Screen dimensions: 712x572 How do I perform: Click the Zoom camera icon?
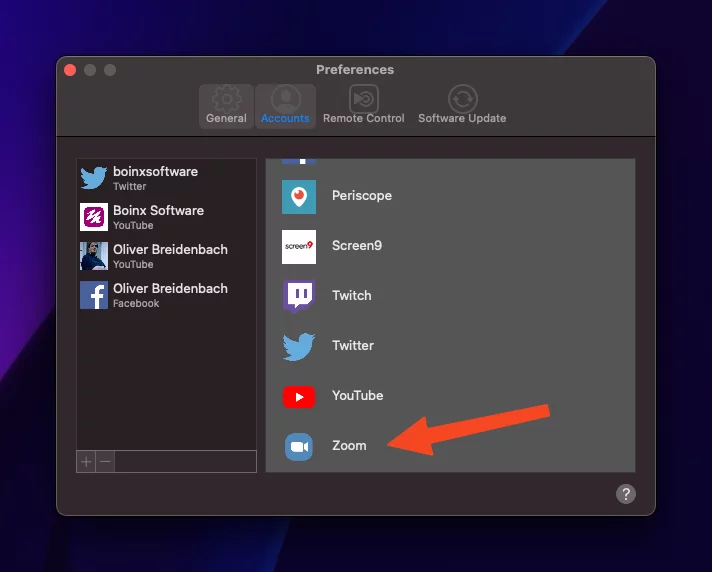[299, 447]
